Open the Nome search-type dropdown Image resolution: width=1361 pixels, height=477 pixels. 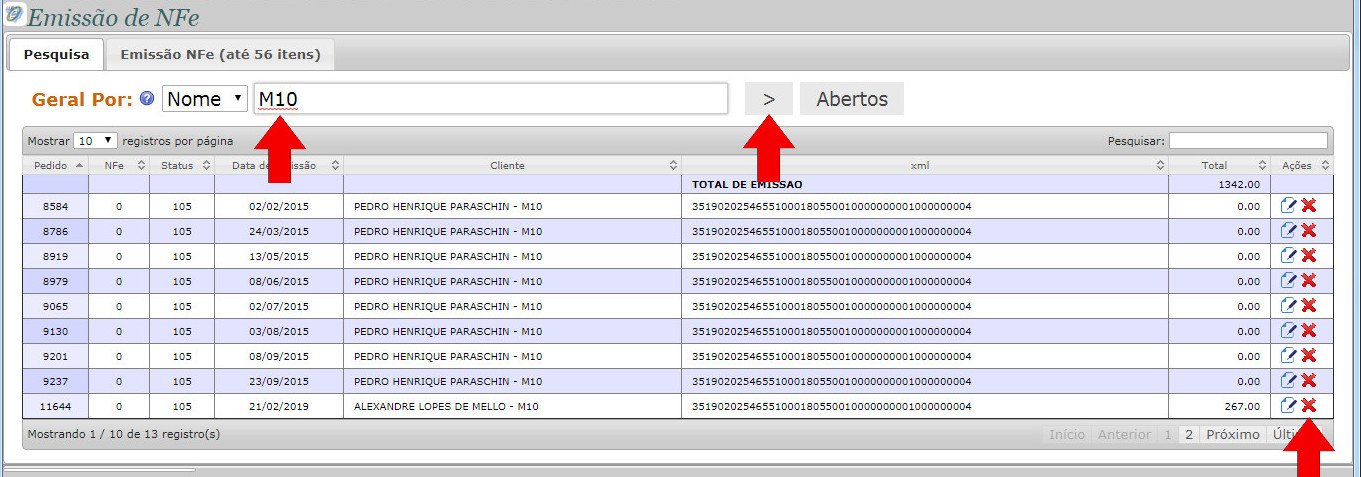(x=205, y=99)
